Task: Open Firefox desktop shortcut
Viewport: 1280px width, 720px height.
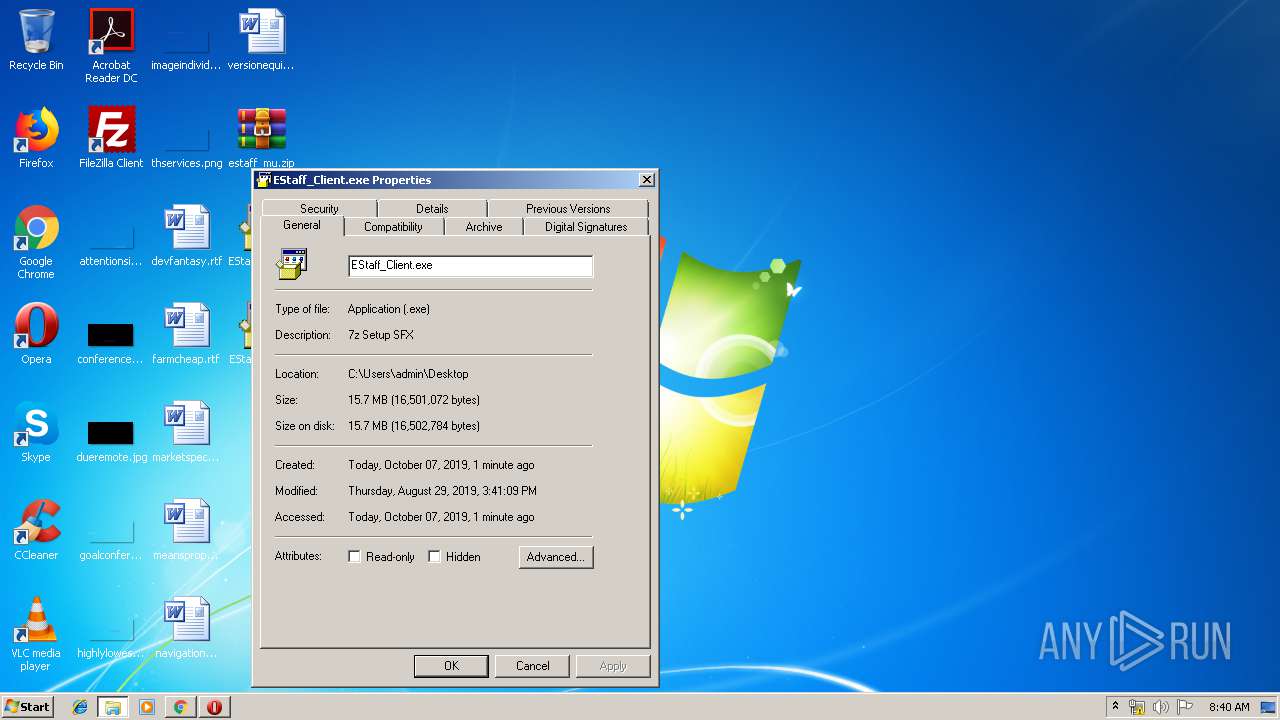Action: click(36, 138)
